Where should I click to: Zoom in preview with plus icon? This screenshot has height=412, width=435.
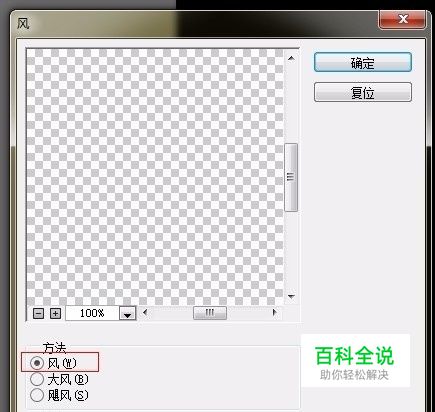click(x=55, y=313)
